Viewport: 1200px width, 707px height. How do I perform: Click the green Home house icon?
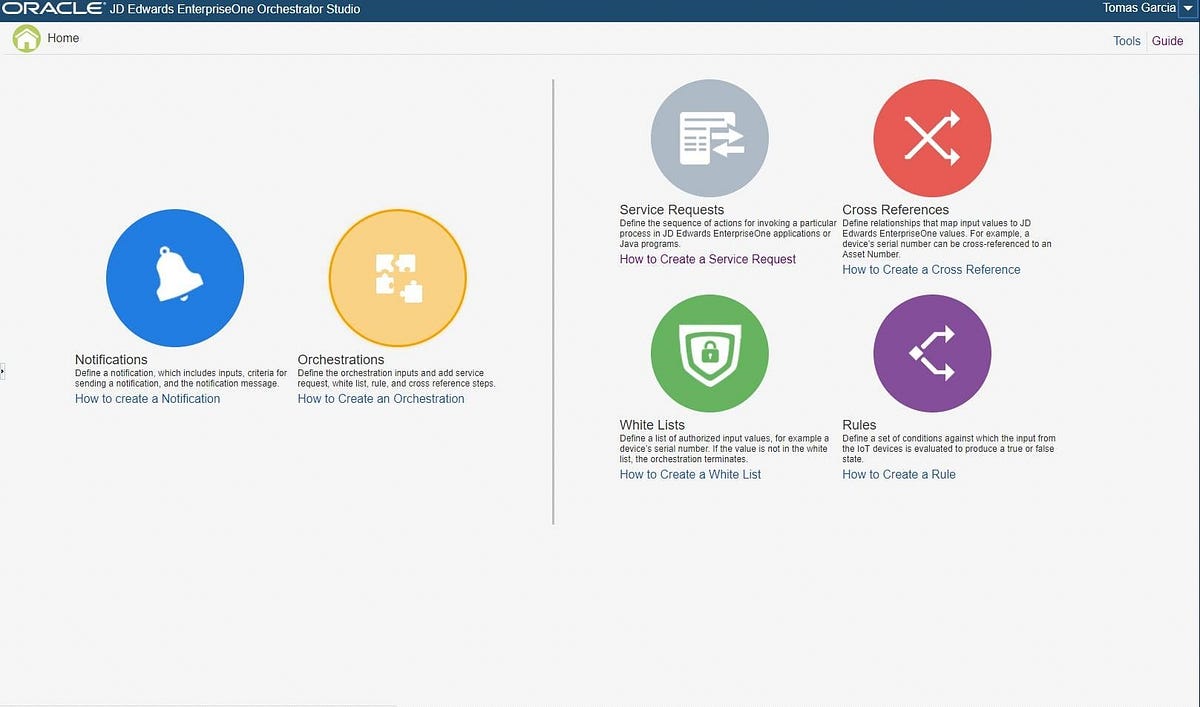pos(26,39)
